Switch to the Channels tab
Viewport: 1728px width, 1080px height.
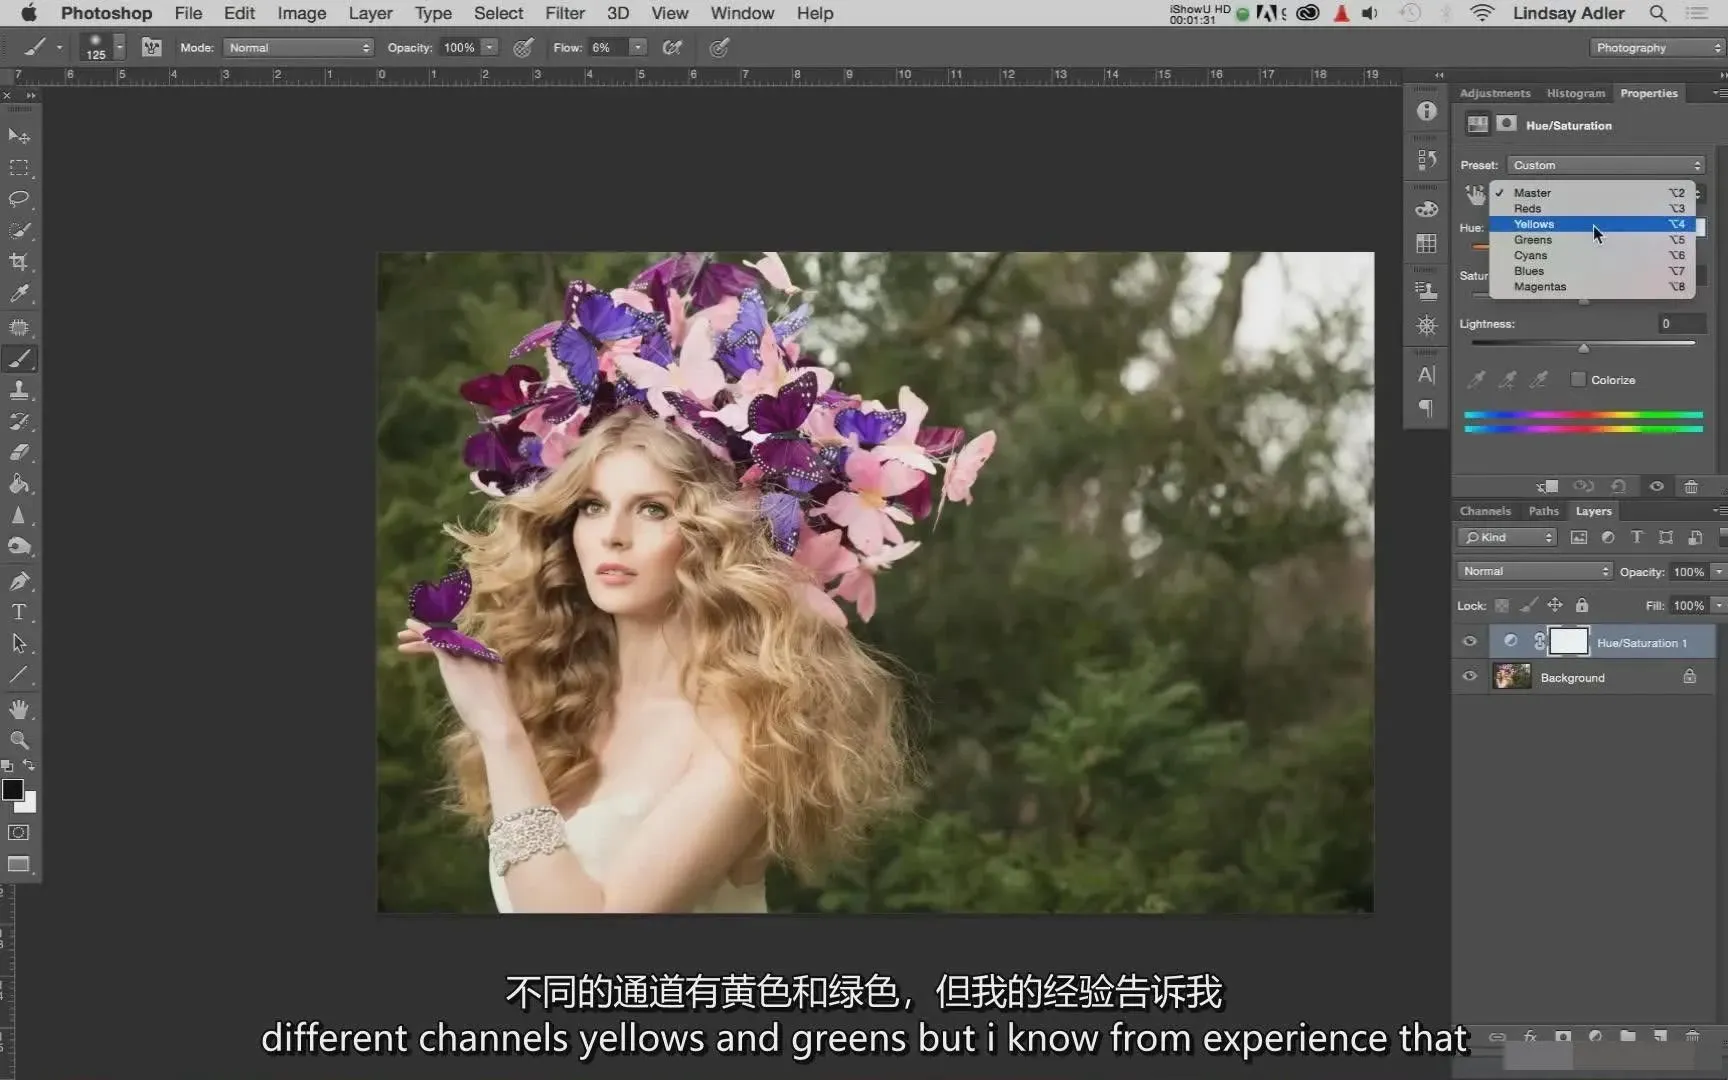(x=1485, y=511)
